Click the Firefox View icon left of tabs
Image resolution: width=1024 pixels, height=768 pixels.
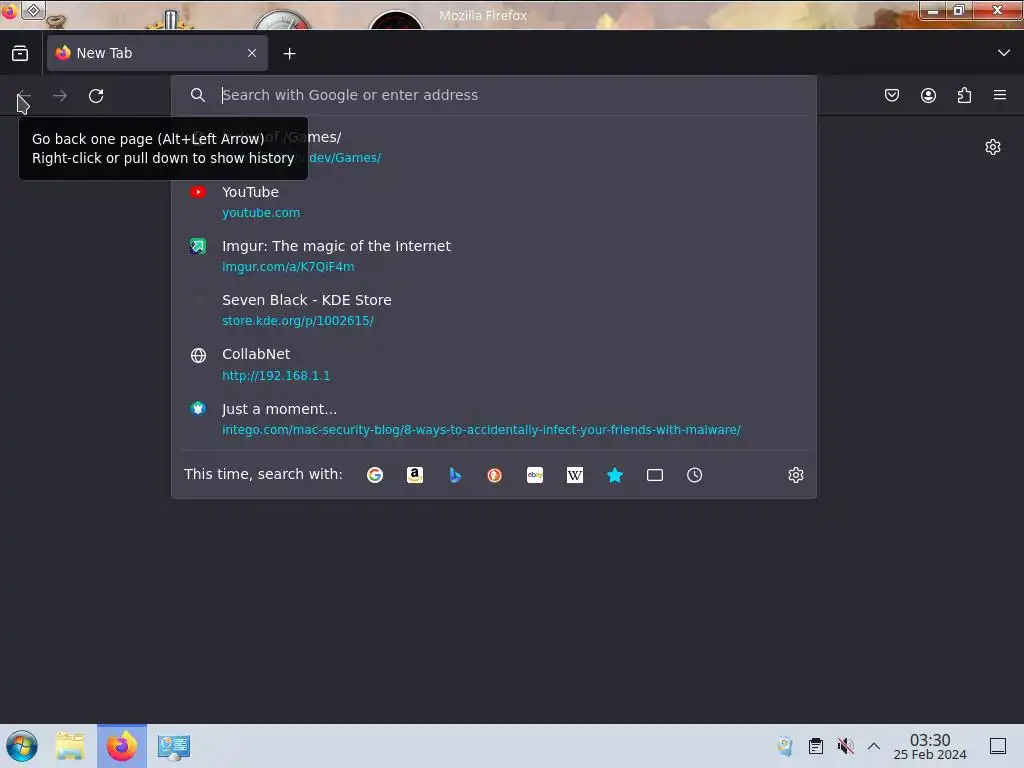[20, 53]
